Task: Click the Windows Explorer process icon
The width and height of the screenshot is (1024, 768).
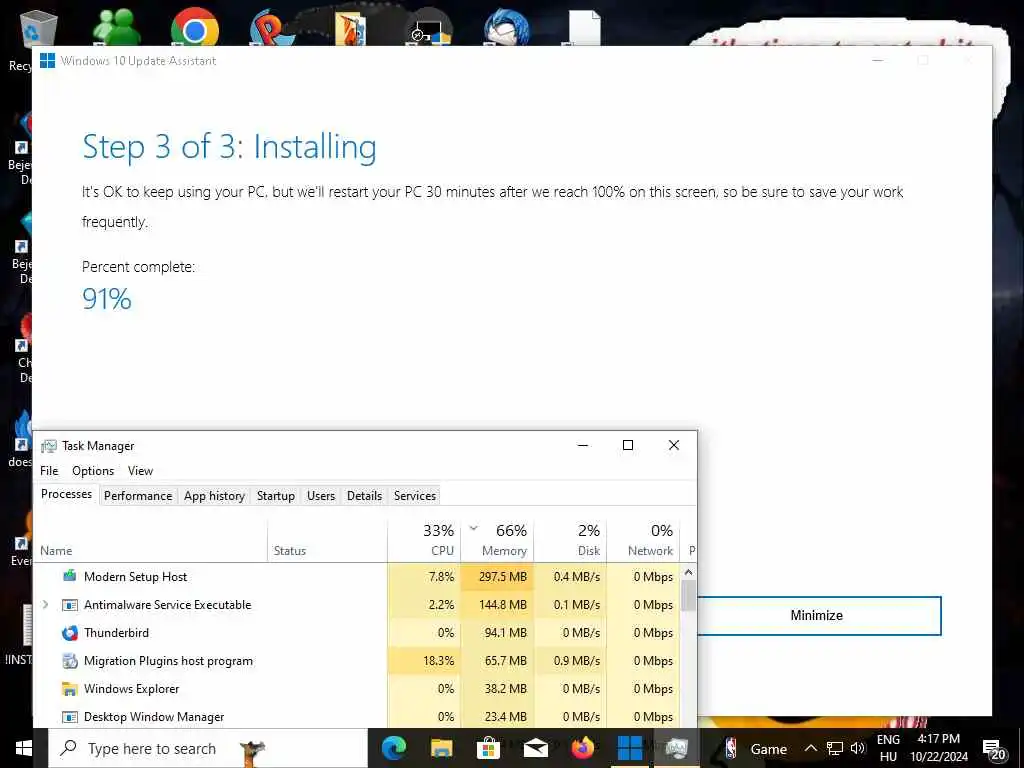Action: click(x=69, y=689)
